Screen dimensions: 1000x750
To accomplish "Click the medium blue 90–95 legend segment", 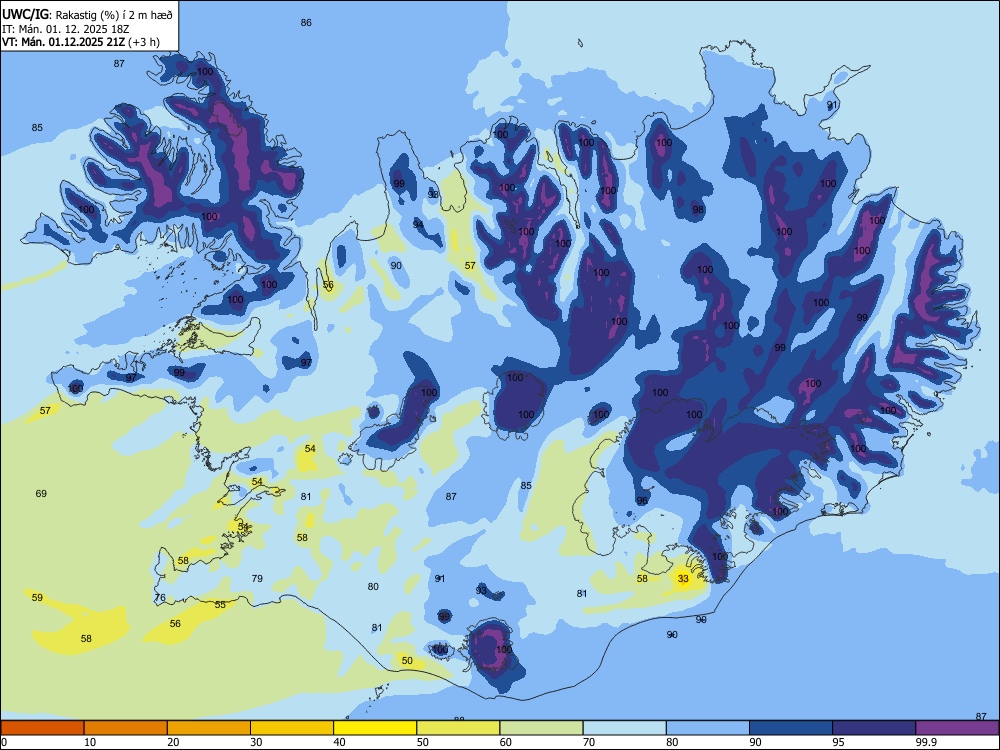I will coord(791,728).
